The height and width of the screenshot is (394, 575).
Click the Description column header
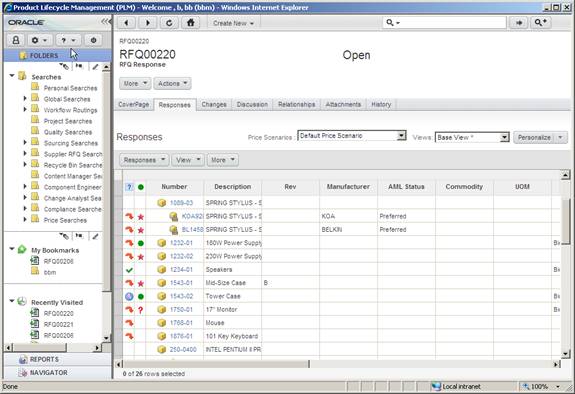pyautogui.click(x=232, y=187)
